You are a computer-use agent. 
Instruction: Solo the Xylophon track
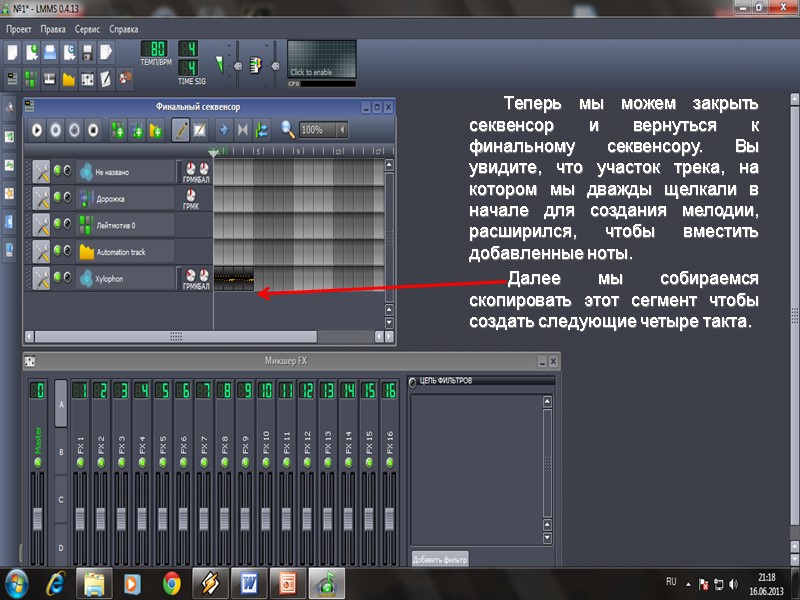pos(67,277)
